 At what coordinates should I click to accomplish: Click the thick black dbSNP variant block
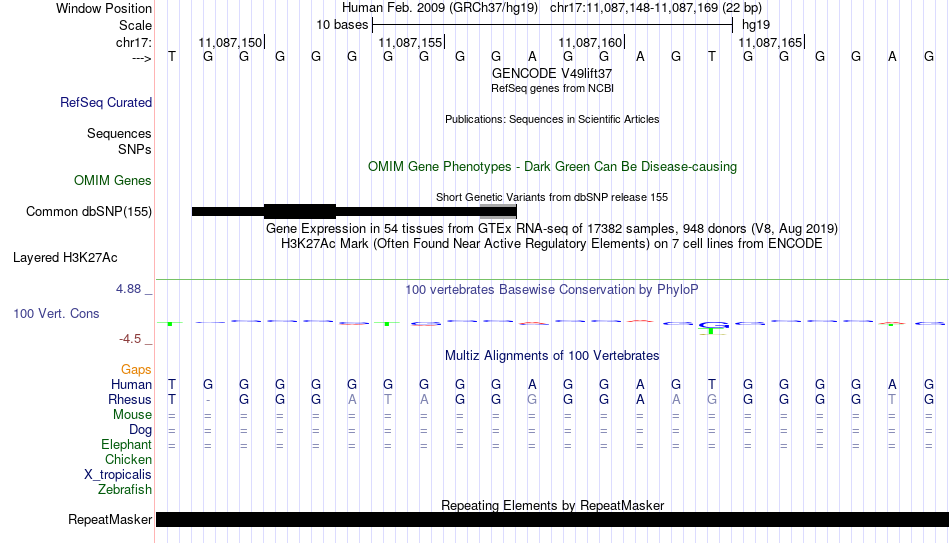tap(300, 212)
